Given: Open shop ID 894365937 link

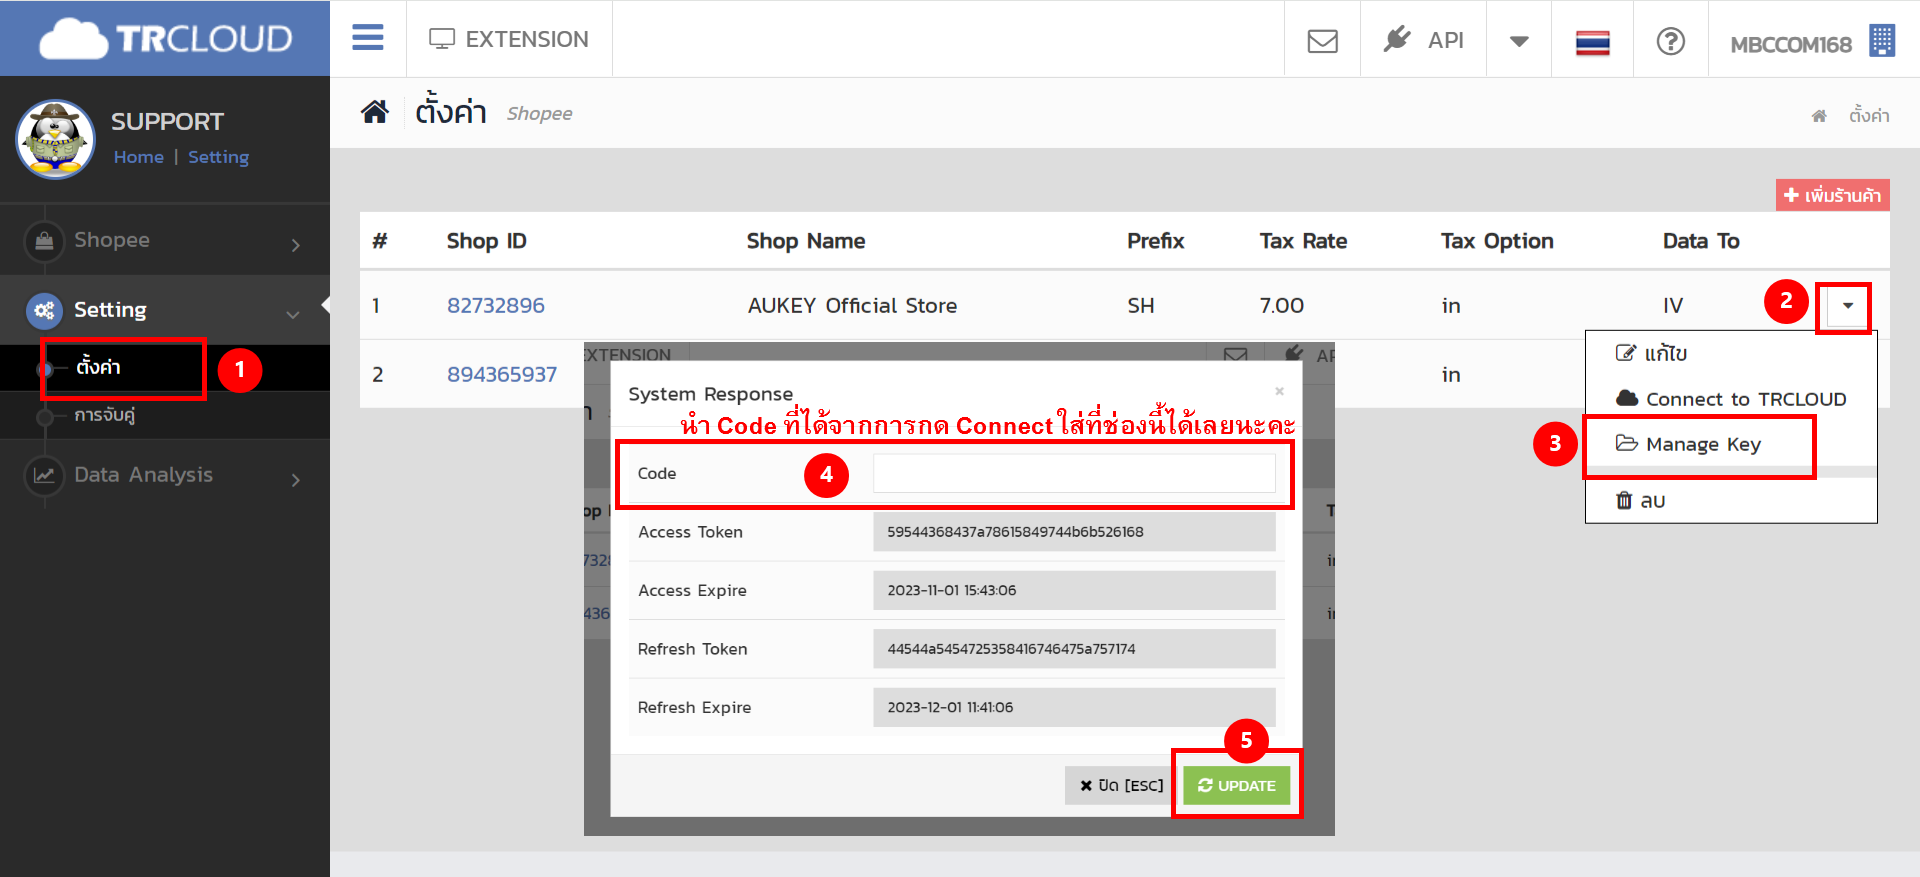Looking at the screenshot, I should pyautogui.click(x=502, y=375).
